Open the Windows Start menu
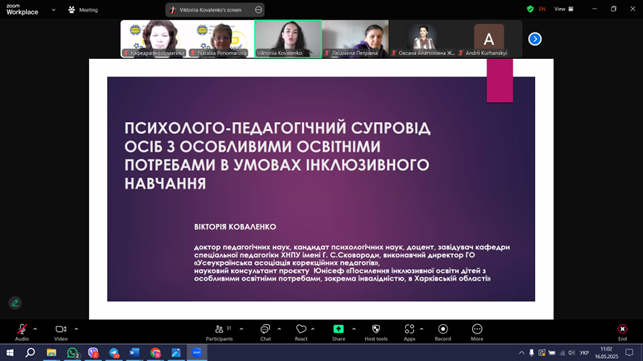Screen dimensions: 643x361 pos(10,353)
